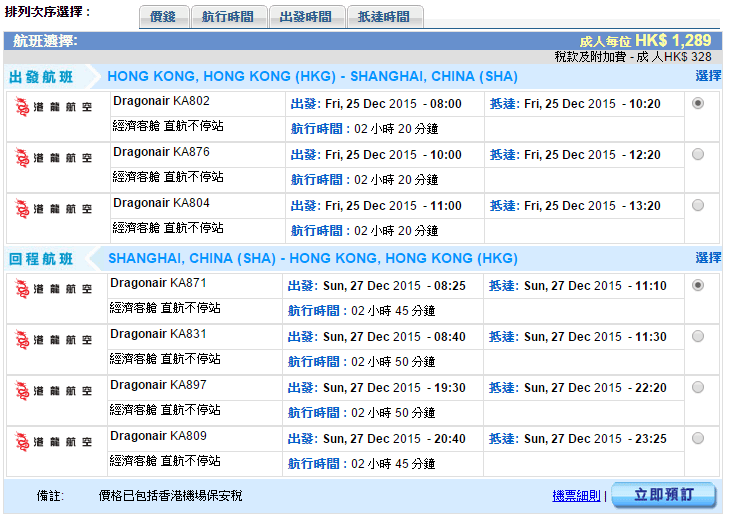Click Dragonair logo for flight KA804
729x518 pixels.
[56, 208]
